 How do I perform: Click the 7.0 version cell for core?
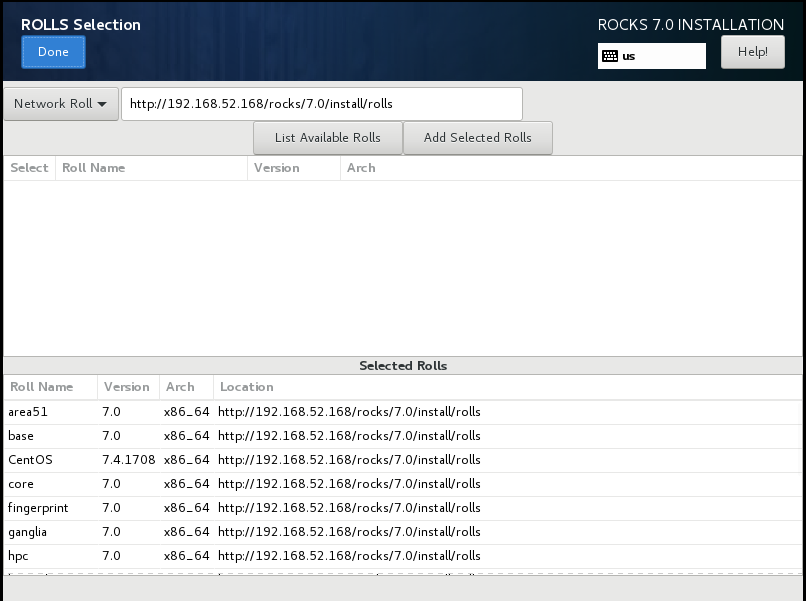click(x=111, y=484)
